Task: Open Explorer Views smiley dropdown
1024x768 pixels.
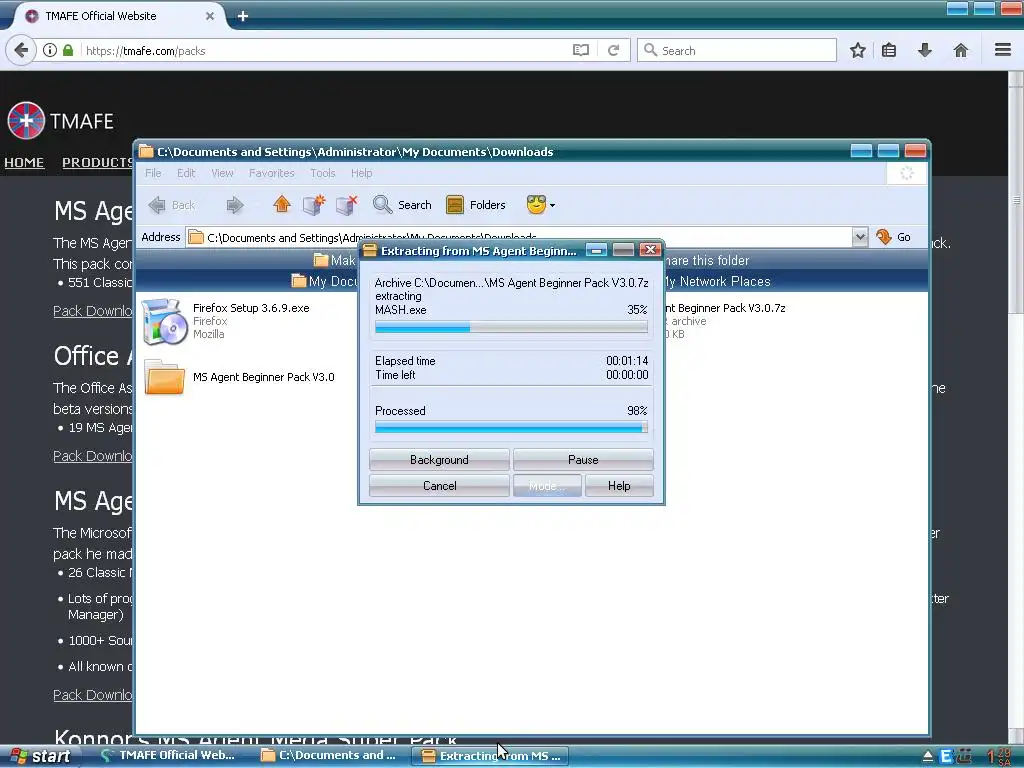Action: pos(541,205)
